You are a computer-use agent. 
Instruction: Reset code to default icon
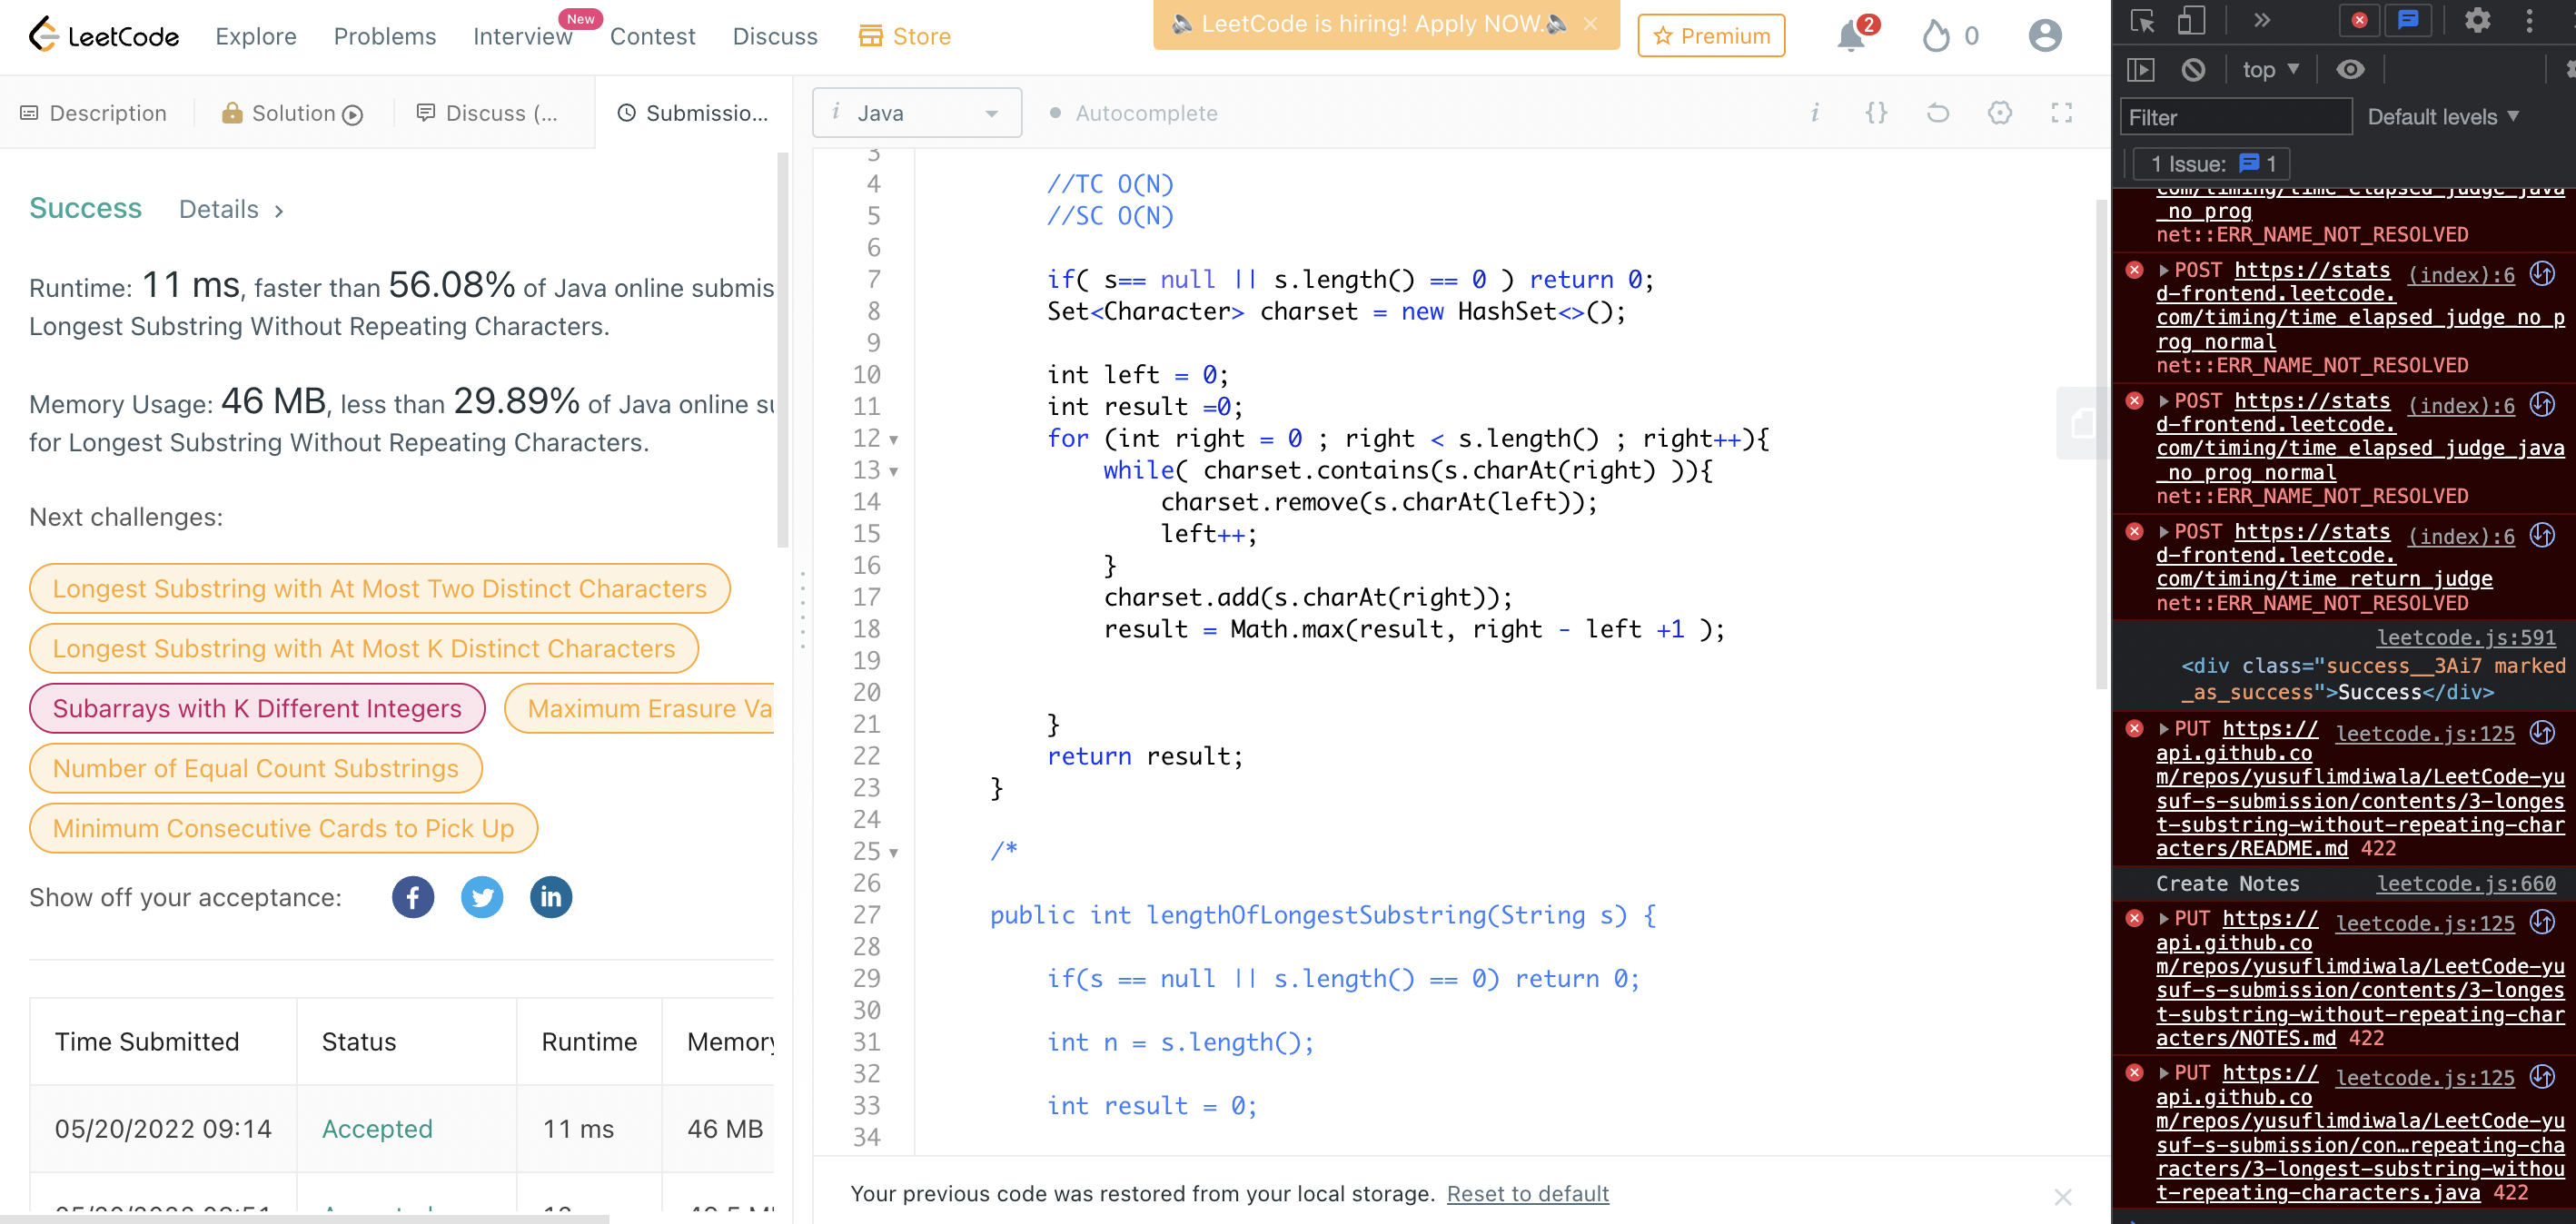[1938, 113]
